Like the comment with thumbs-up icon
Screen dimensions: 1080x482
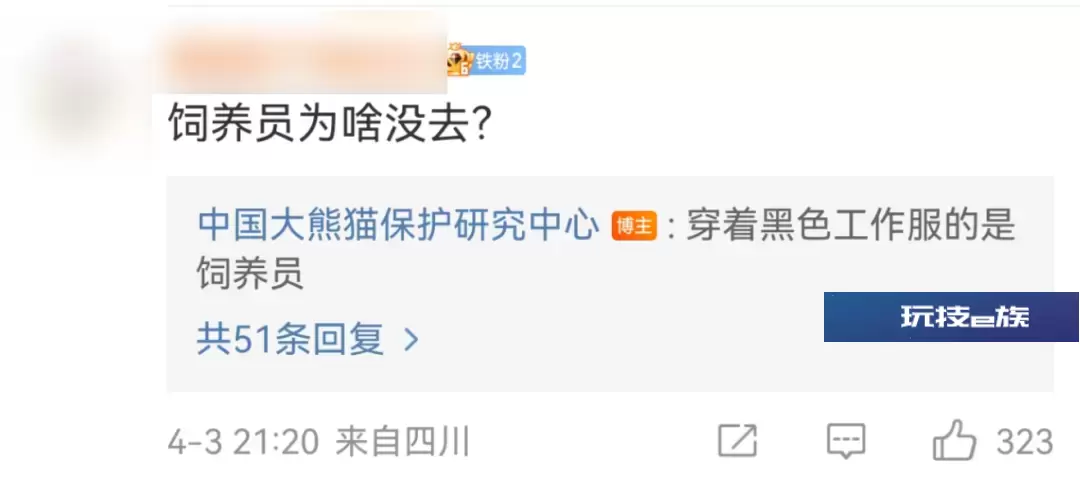(954, 441)
